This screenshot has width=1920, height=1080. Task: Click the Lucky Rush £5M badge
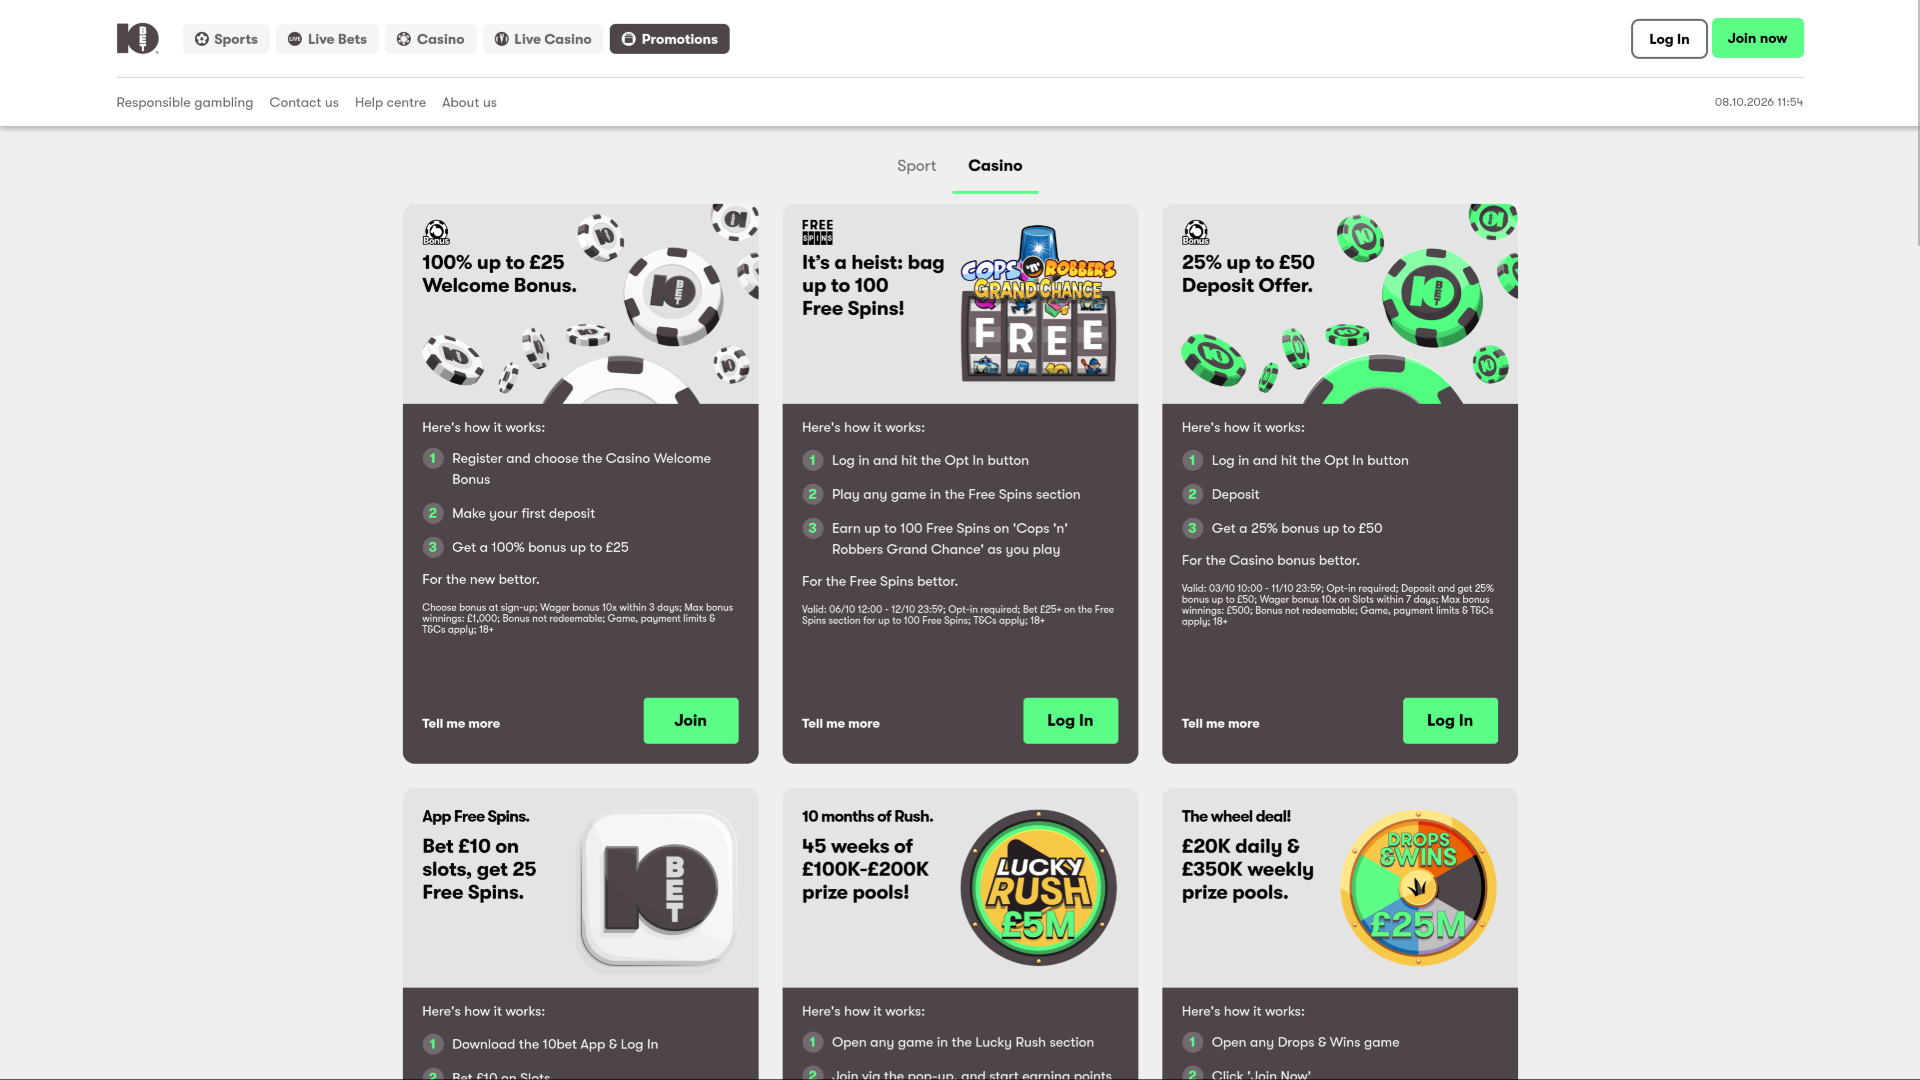point(1038,888)
